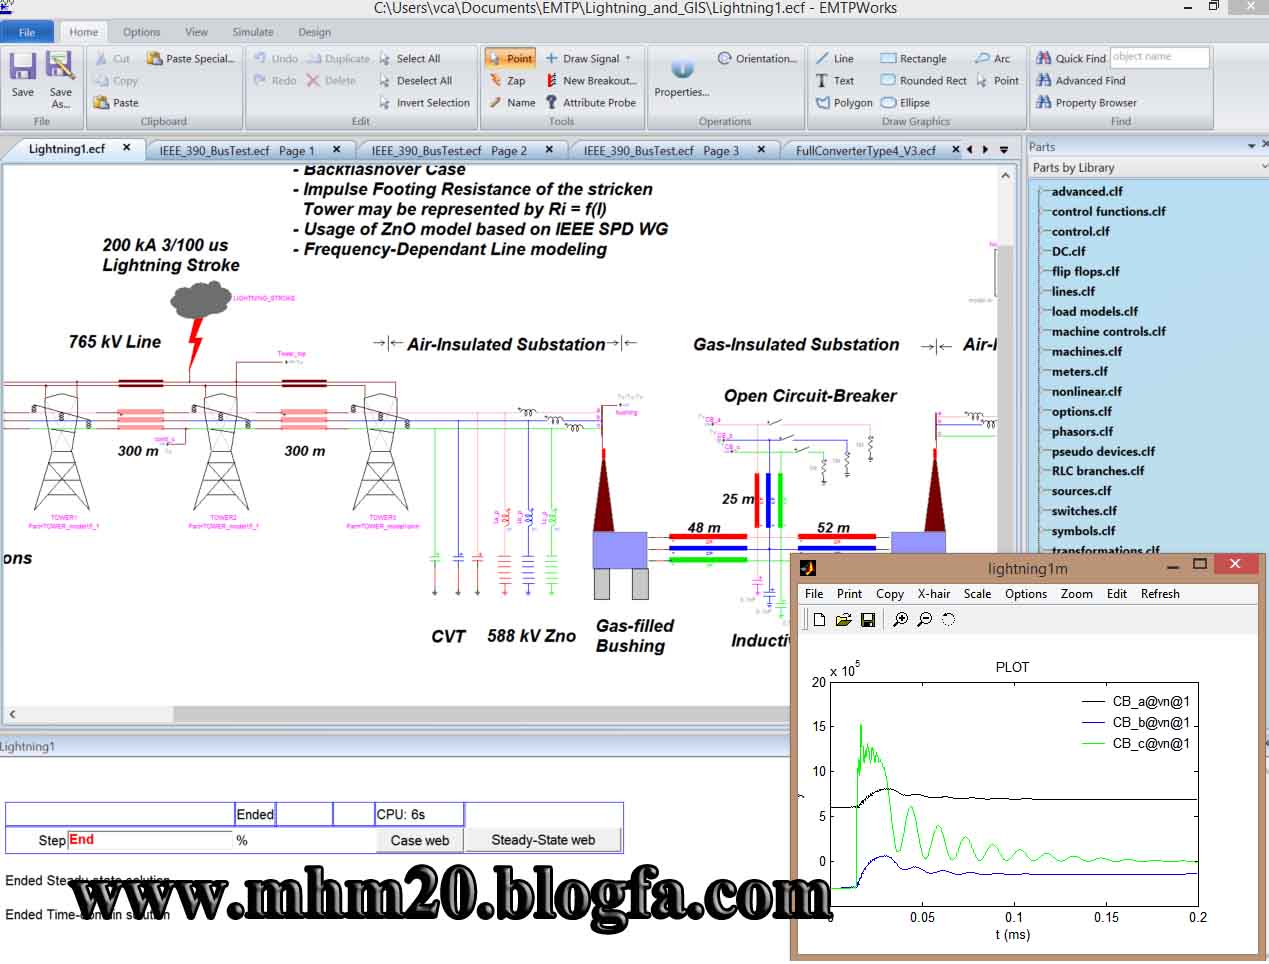1269x964 pixels.
Task: Click the open folder icon in plot window
Action: tap(843, 620)
